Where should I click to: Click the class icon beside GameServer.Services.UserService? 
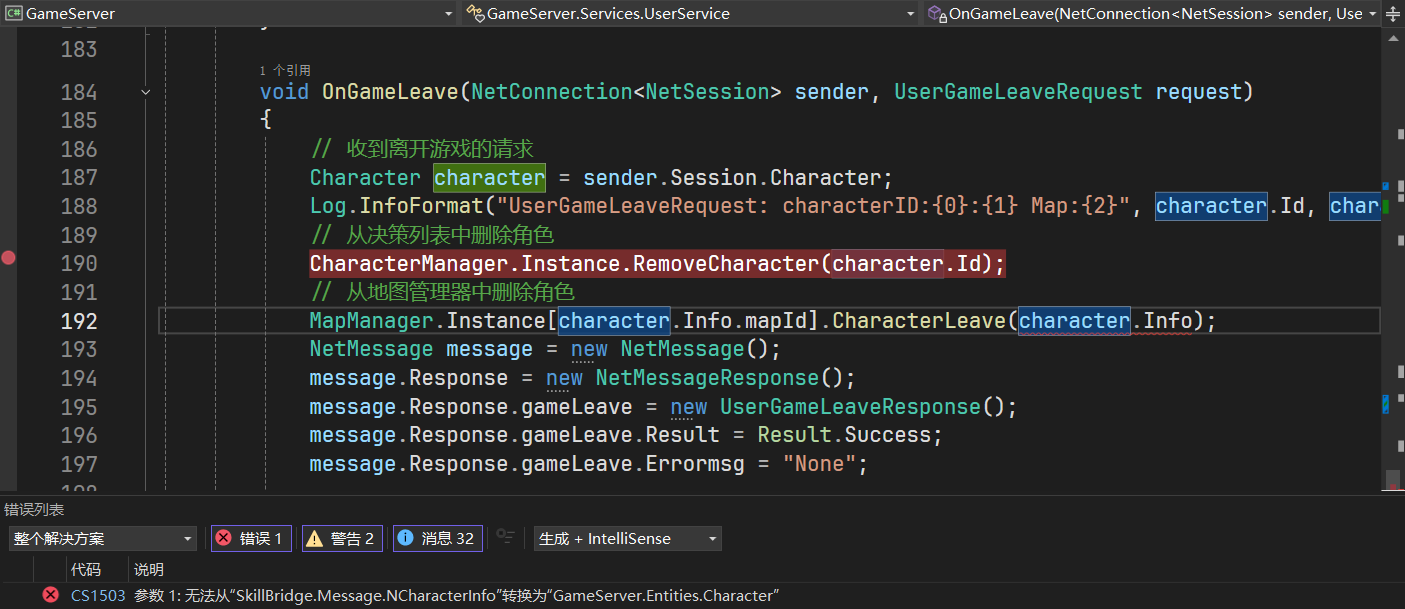pos(475,14)
